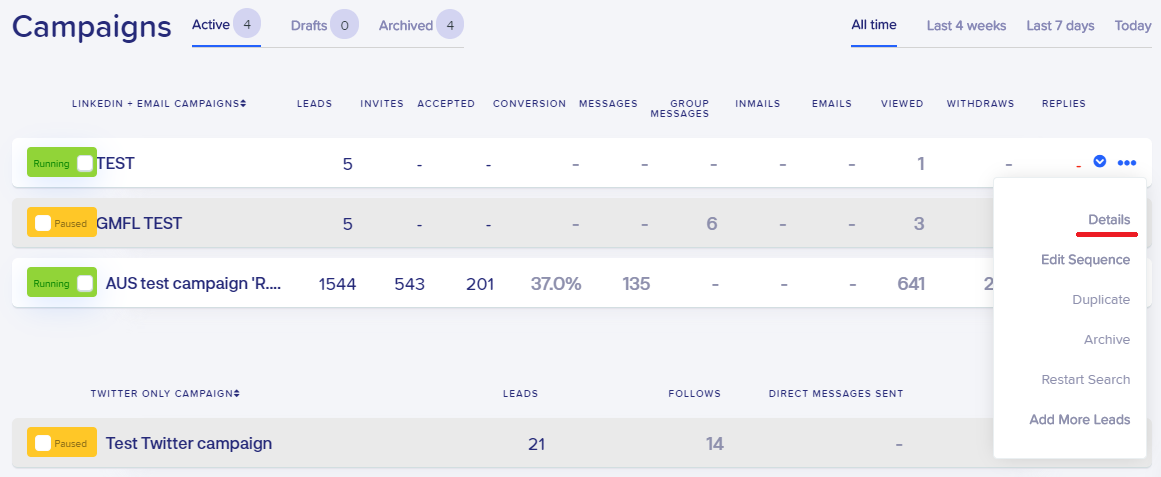
Task: Click the Active count badge showing 4
Action: point(247,24)
